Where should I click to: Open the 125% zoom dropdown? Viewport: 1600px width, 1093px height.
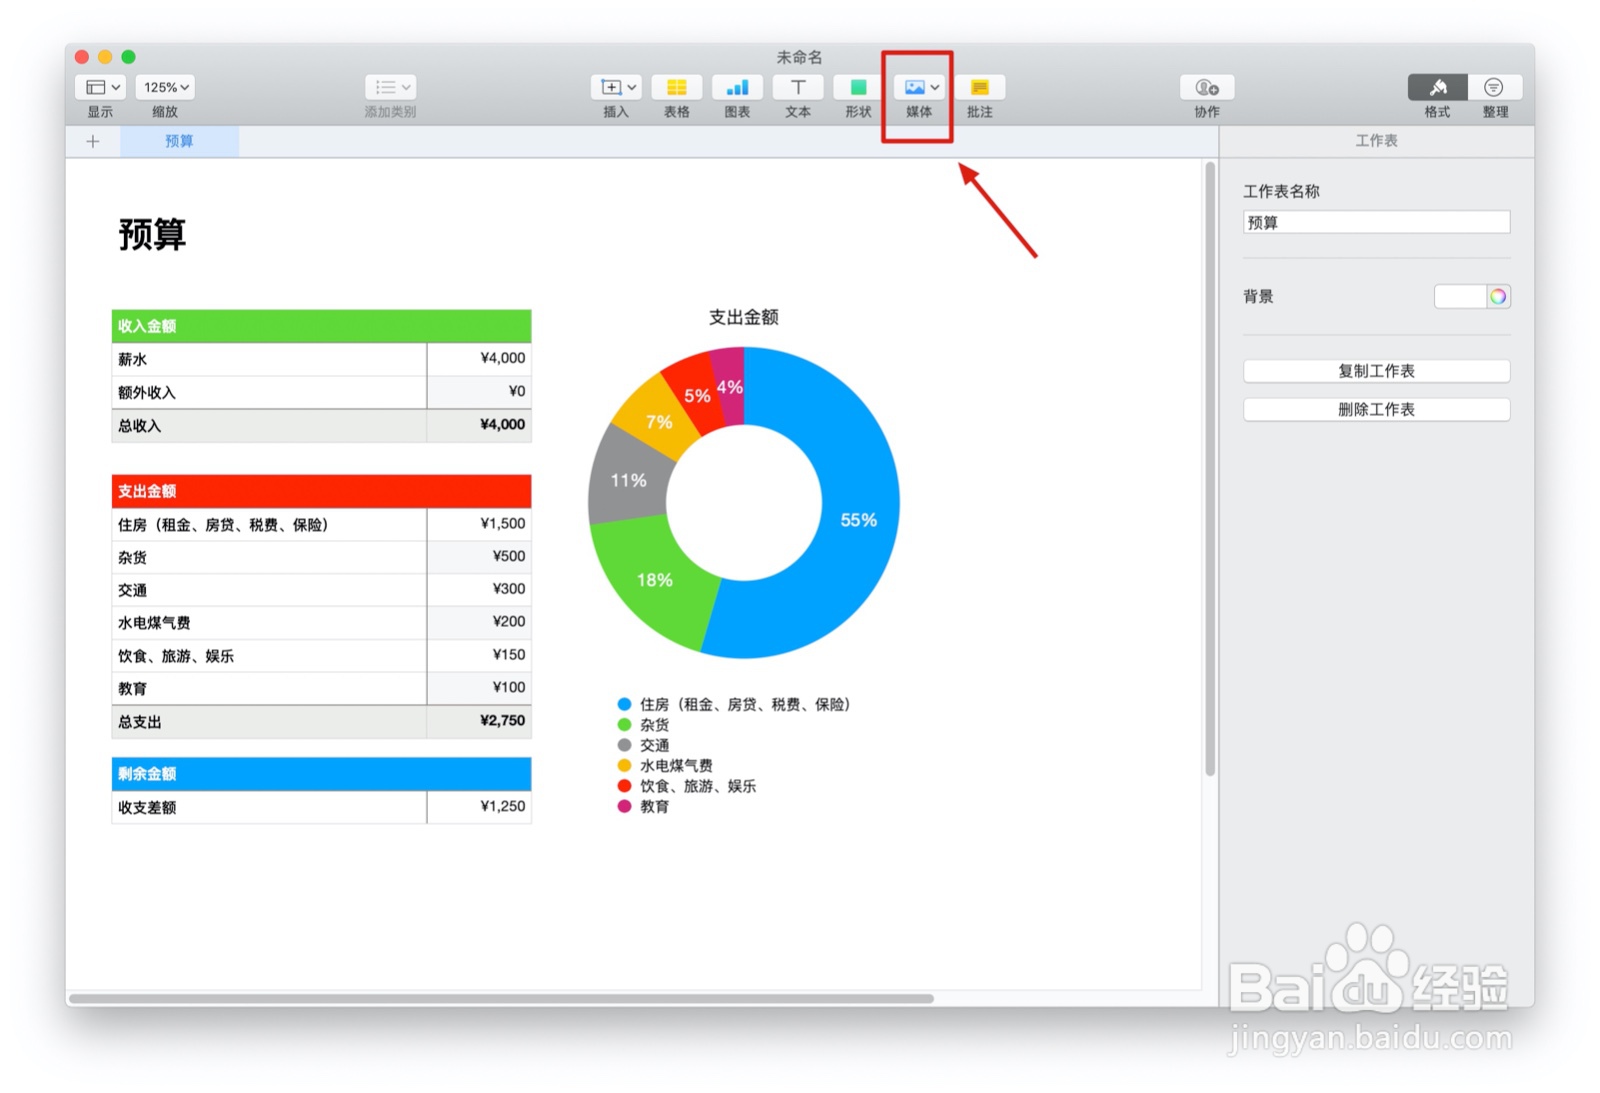(x=165, y=87)
